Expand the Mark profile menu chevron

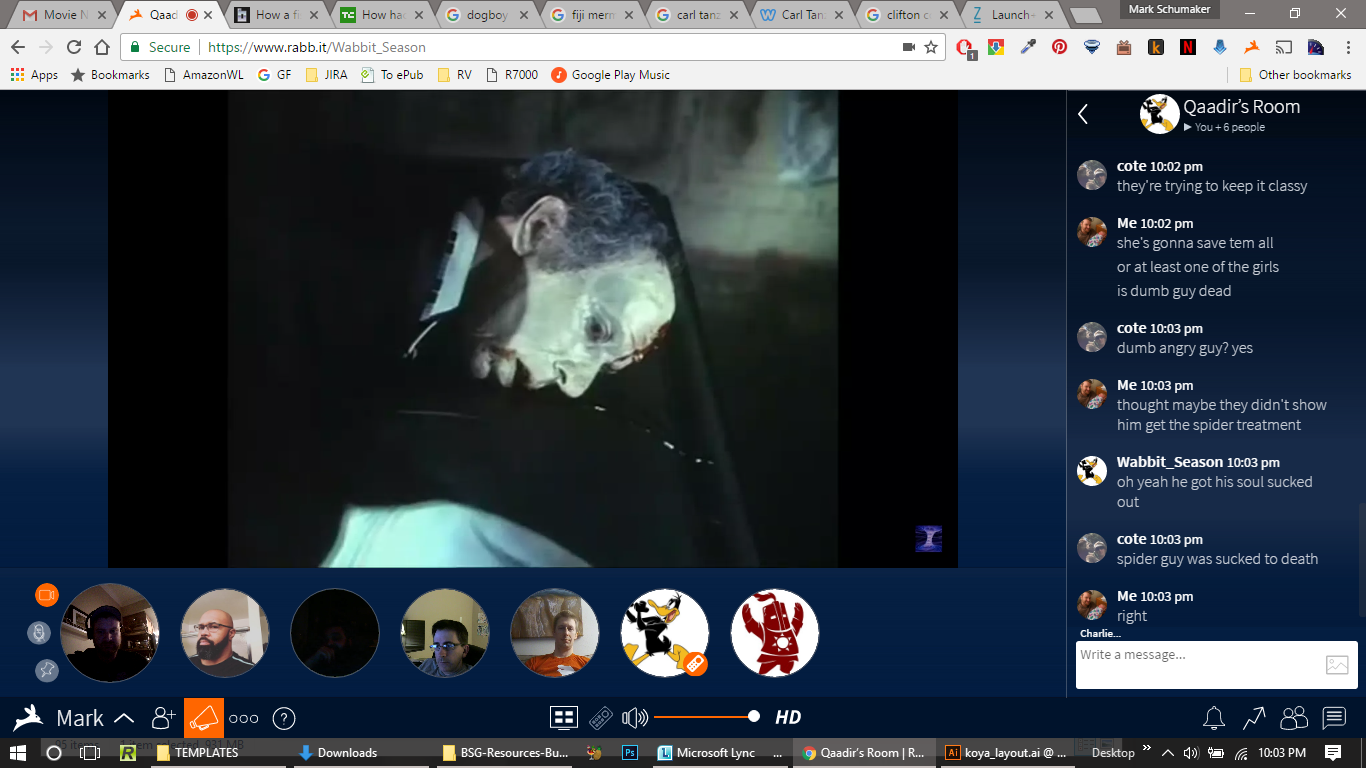click(x=124, y=718)
